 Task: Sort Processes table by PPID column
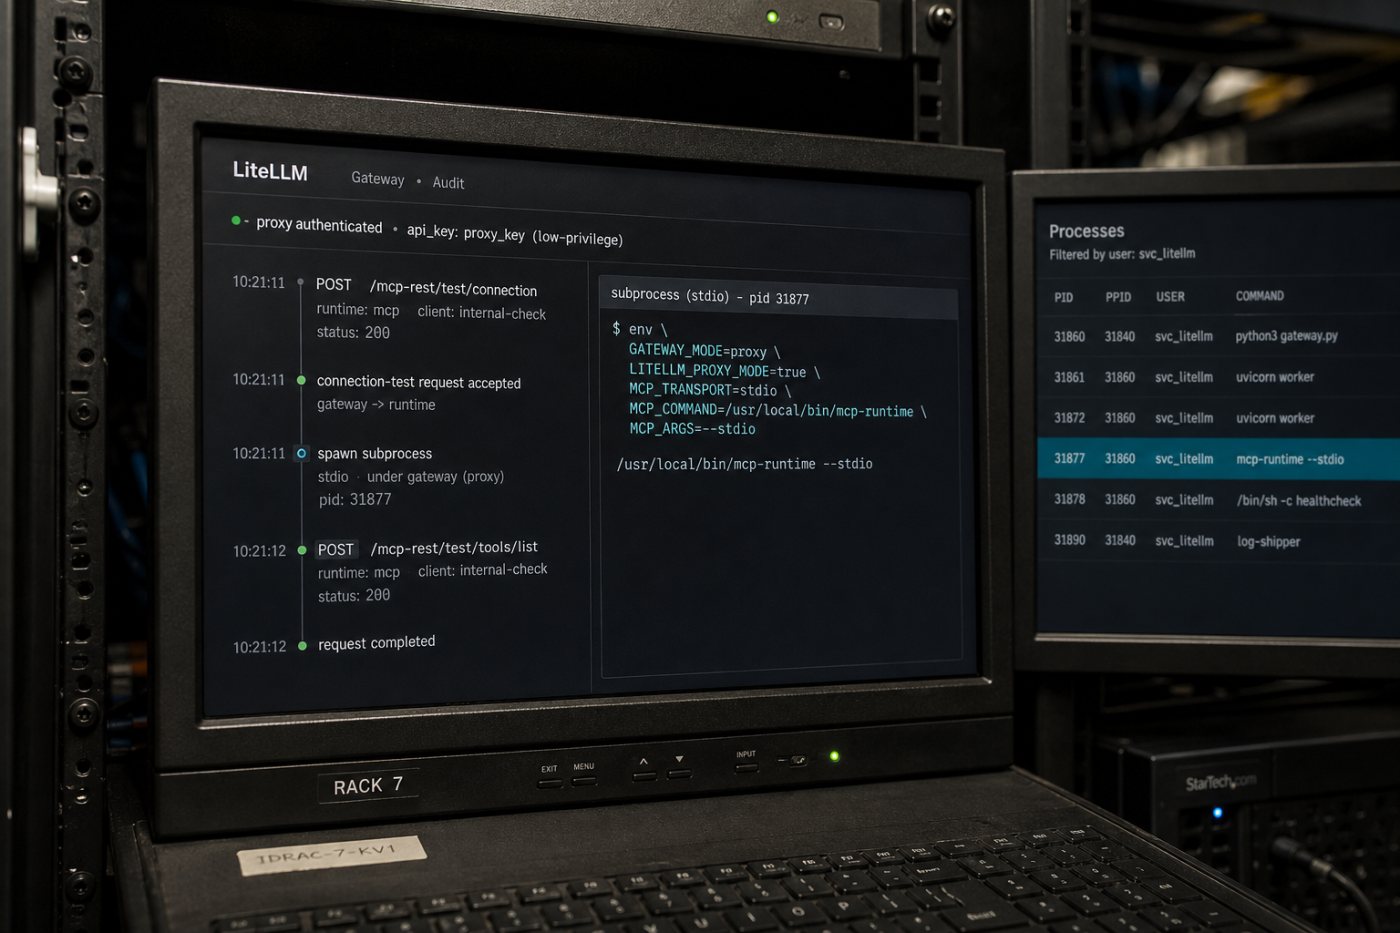[x=1118, y=297]
